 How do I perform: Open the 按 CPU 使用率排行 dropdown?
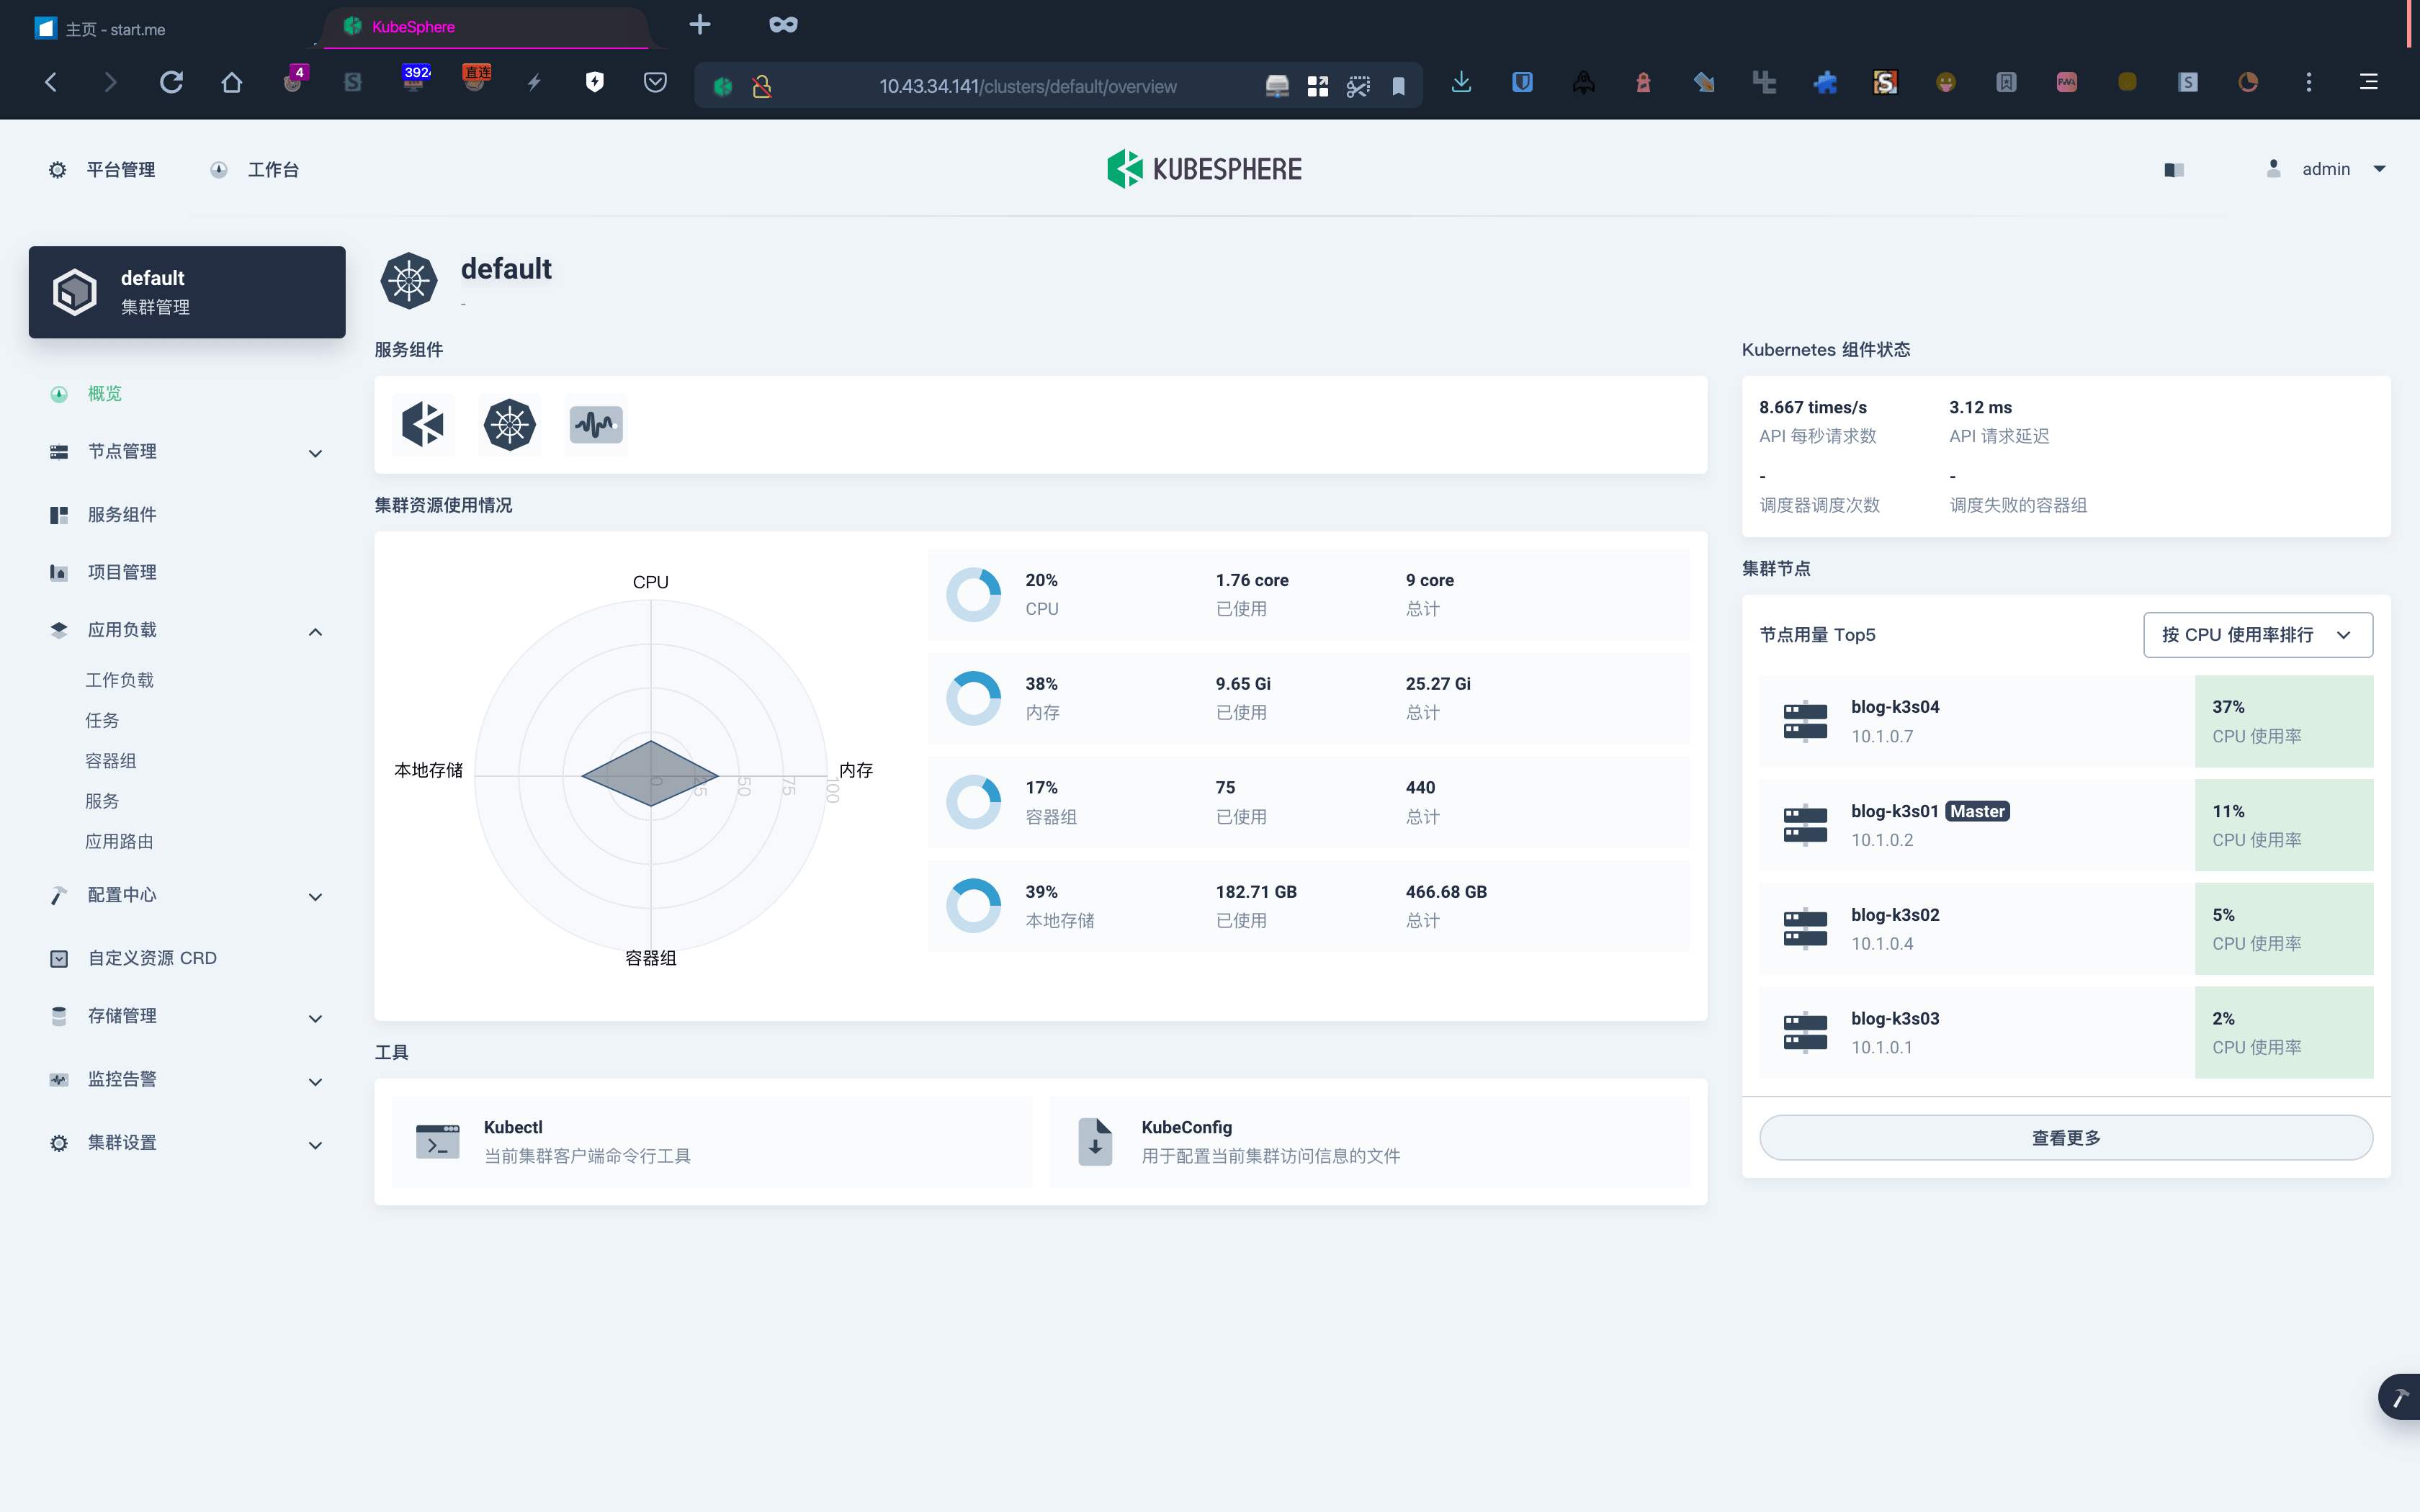point(2257,635)
